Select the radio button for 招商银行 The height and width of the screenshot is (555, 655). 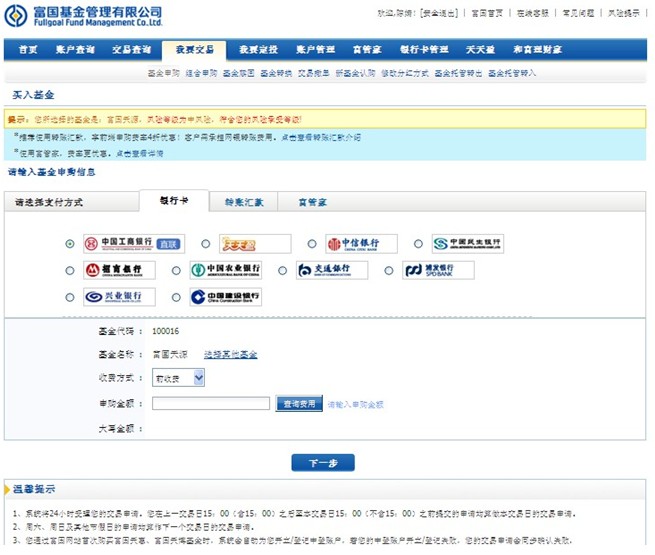click(69, 271)
